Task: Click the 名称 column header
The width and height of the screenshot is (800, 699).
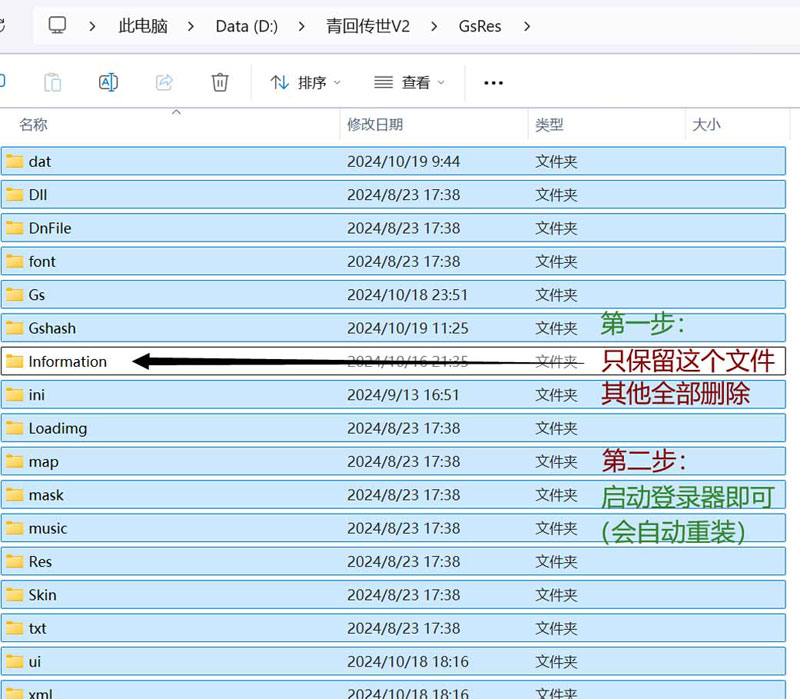Action: pyautogui.click(x=34, y=125)
